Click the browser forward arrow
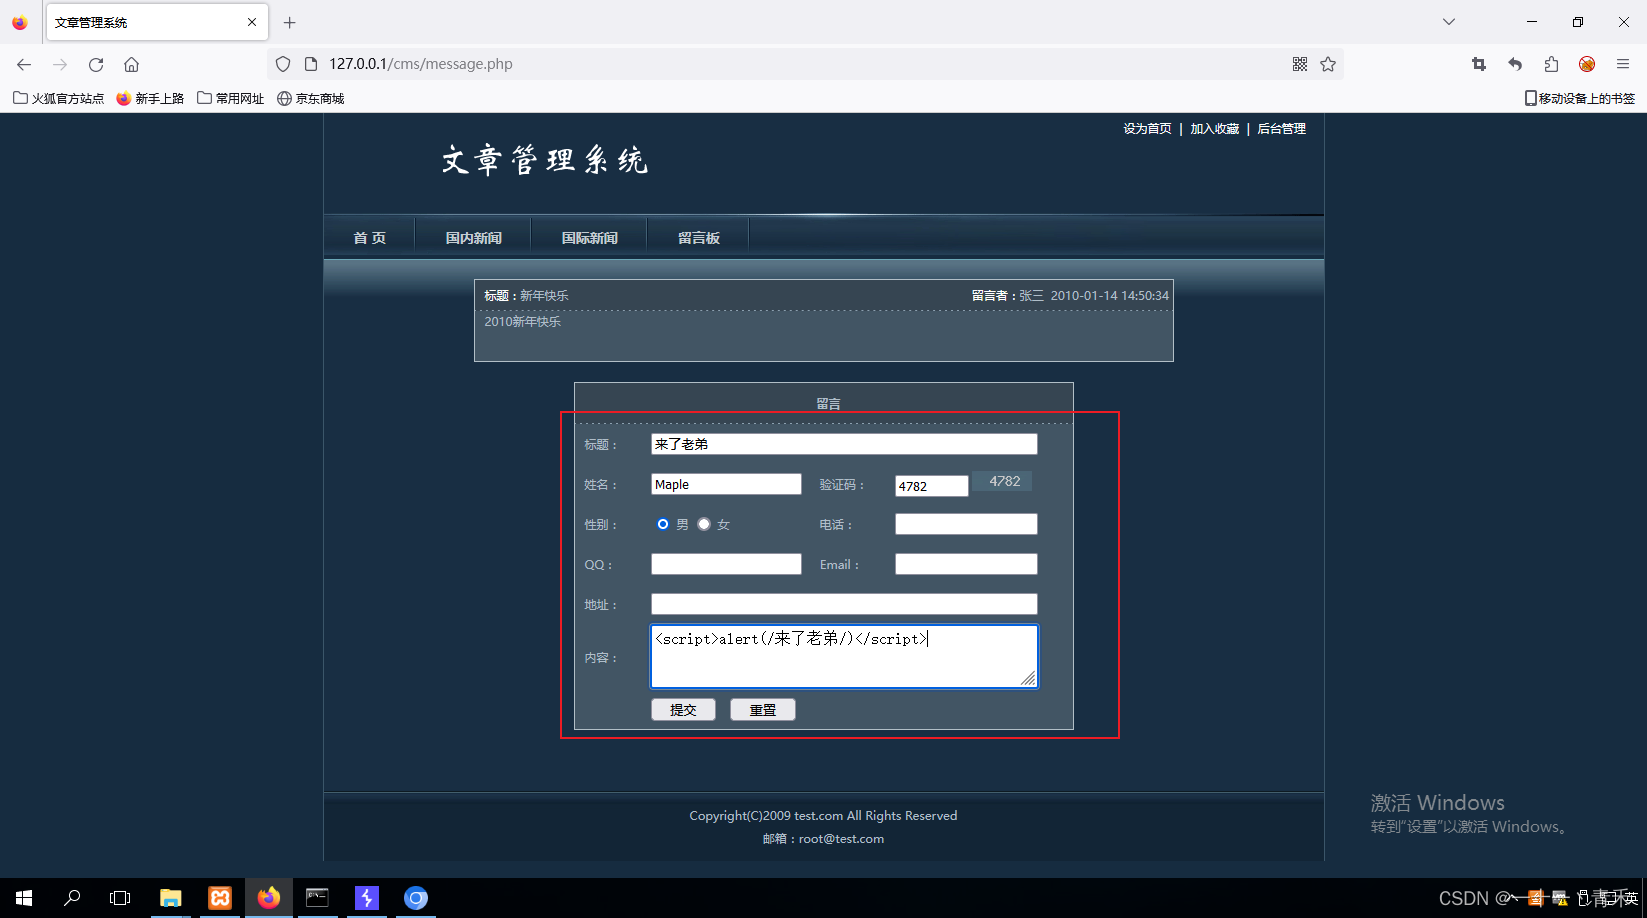This screenshot has width=1647, height=918. 60,64
